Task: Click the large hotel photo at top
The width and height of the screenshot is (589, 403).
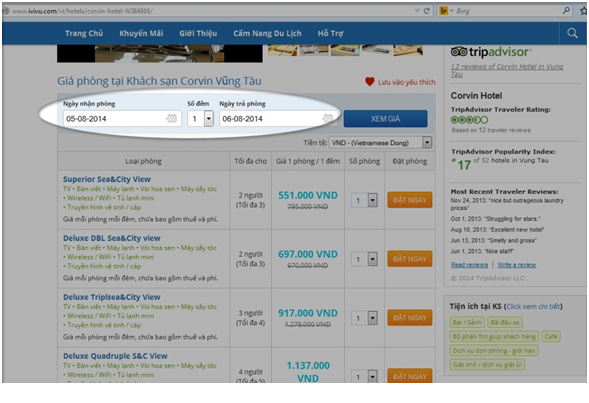Action: [x=160, y=53]
